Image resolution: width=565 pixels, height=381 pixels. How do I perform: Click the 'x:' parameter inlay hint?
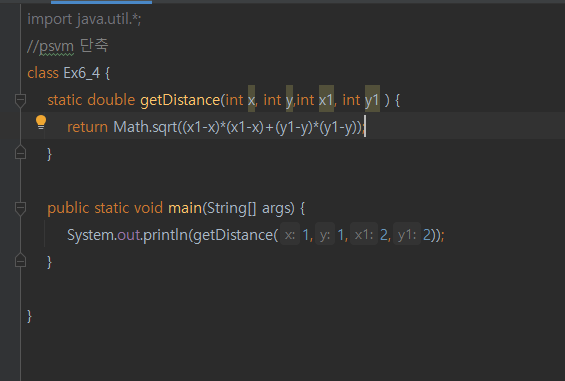(290, 235)
